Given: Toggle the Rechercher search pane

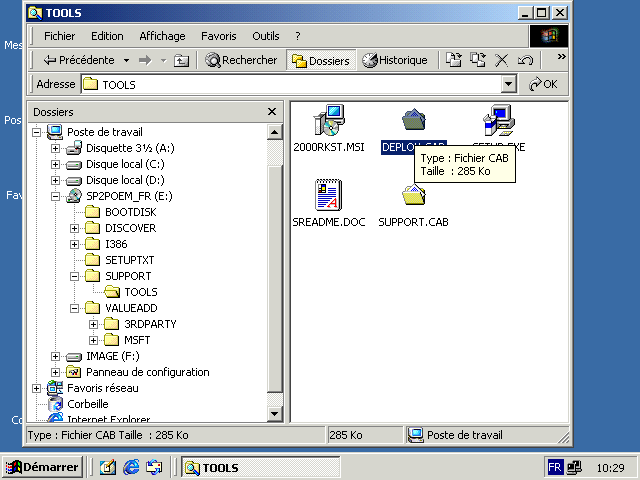Looking at the screenshot, I should [242, 60].
